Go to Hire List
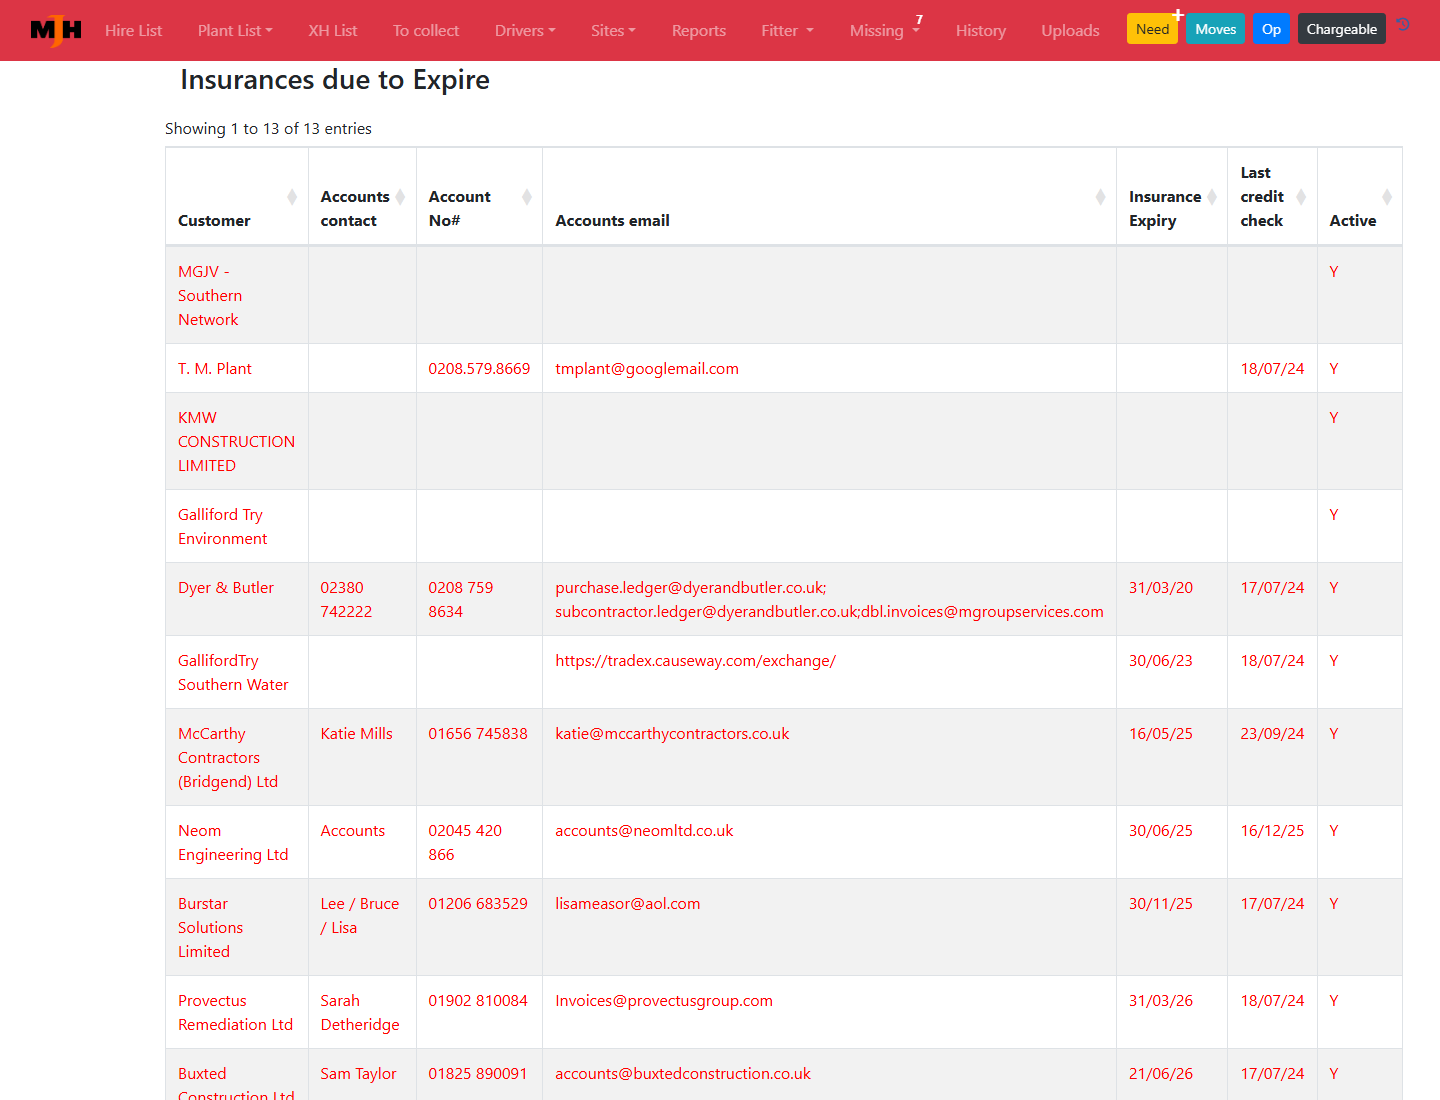 pos(133,31)
